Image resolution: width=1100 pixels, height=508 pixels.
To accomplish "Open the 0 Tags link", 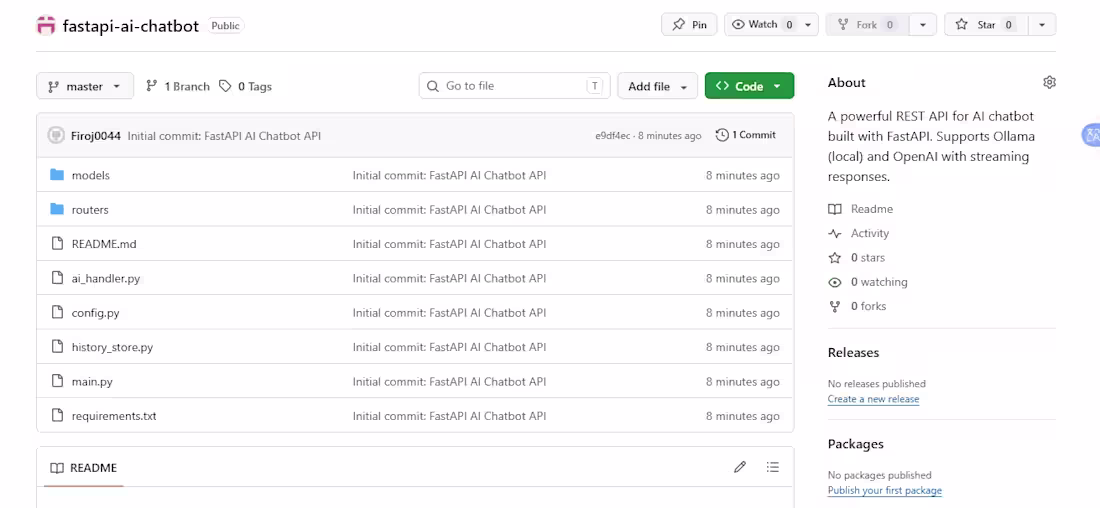I will click(245, 86).
